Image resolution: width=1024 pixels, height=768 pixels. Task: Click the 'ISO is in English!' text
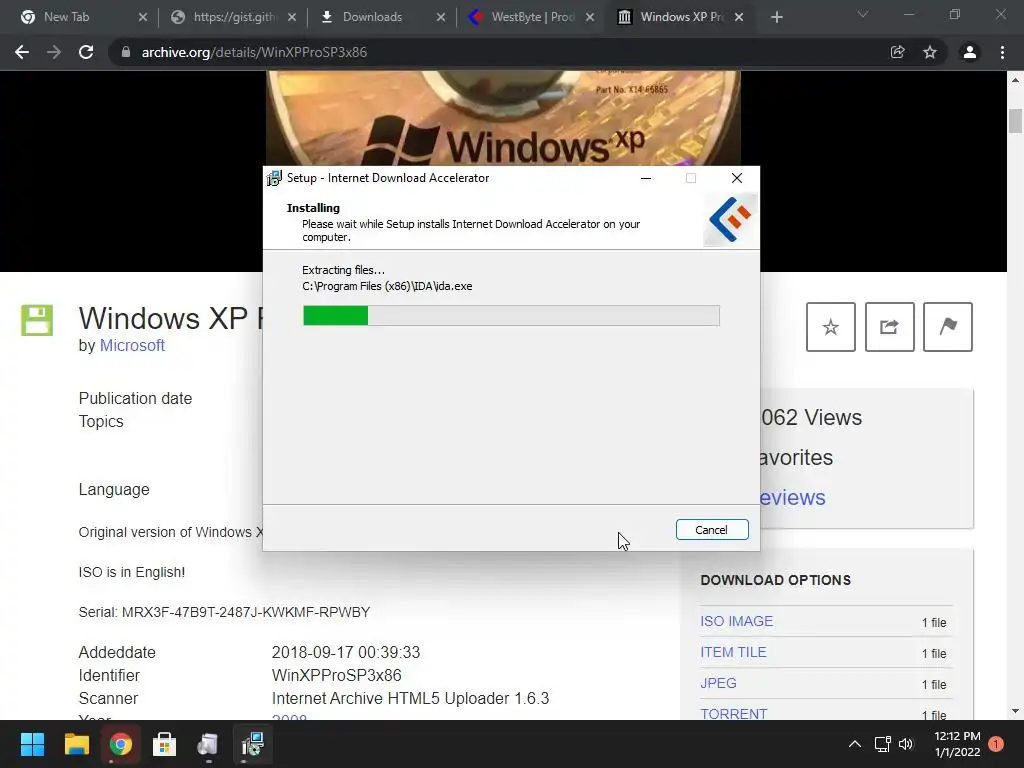(132, 572)
